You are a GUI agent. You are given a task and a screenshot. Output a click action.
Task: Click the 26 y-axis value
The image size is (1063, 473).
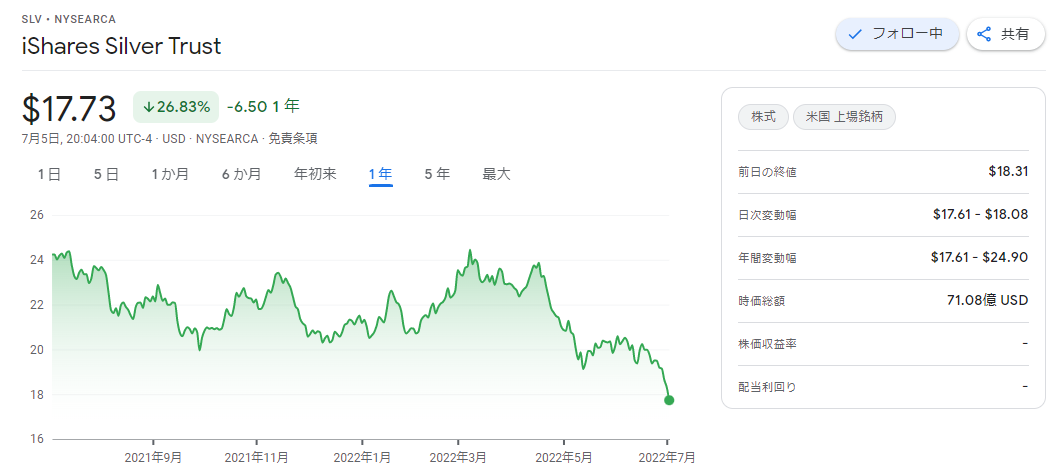(37, 215)
